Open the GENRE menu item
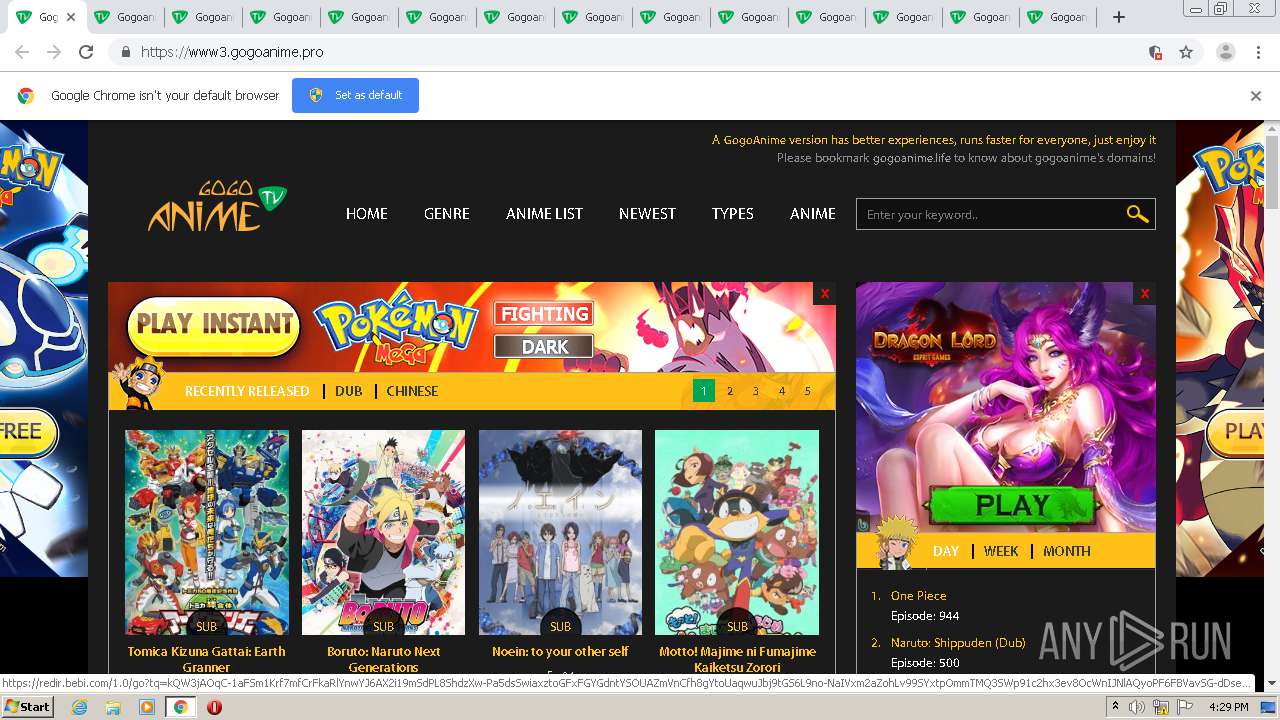 tap(446, 214)
